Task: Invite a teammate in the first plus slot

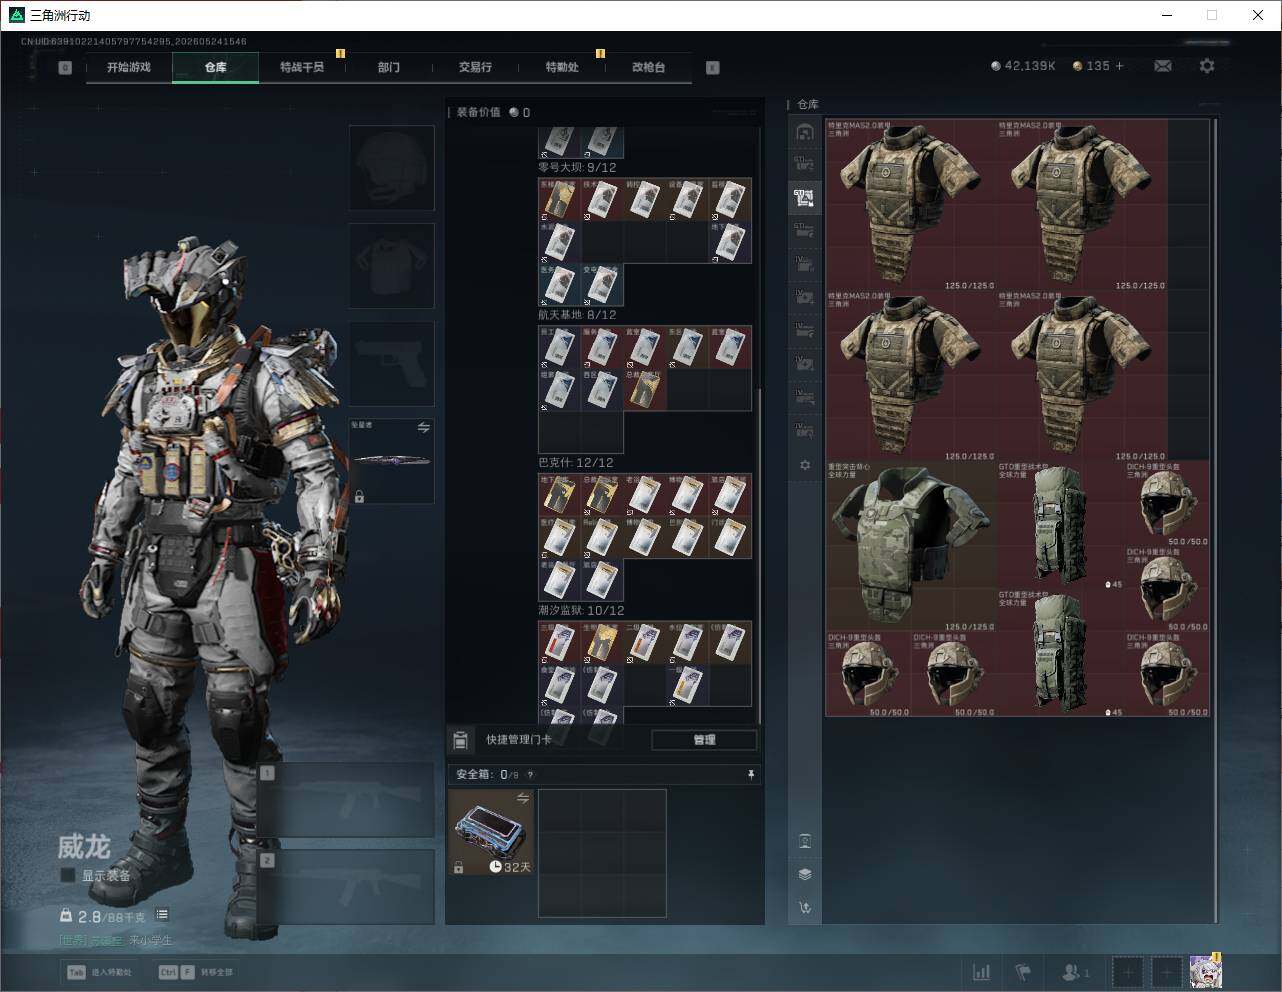Action: 1128,972
